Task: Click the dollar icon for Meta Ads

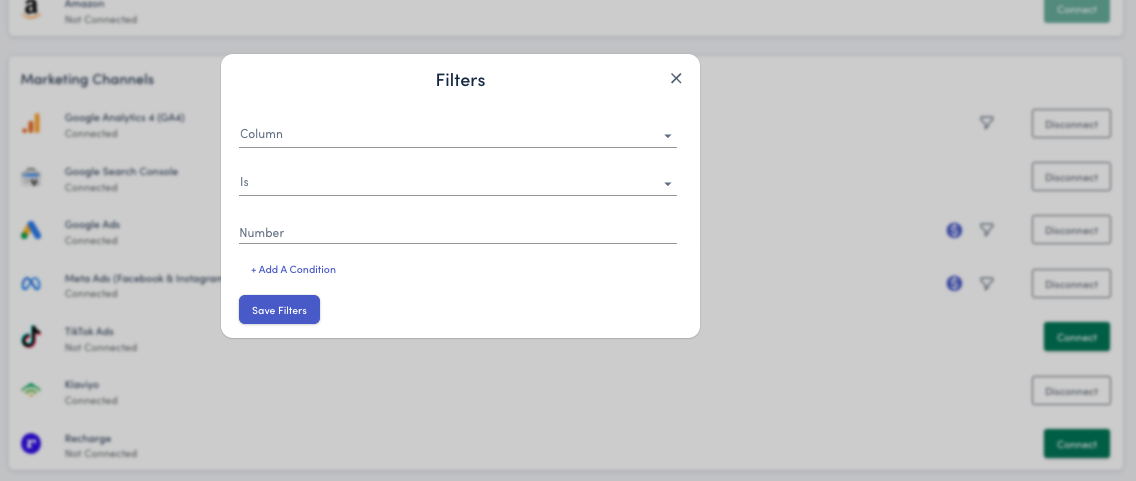Action: 954,283
